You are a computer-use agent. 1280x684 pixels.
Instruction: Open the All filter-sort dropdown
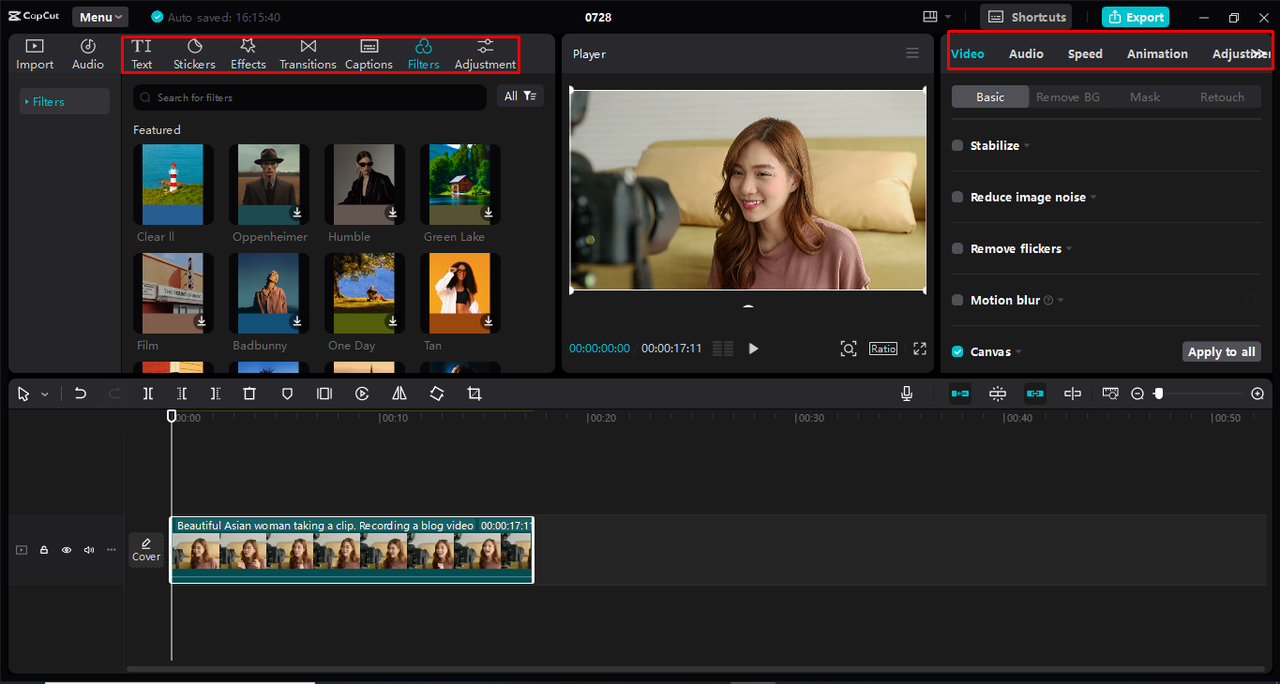point(520,96)
